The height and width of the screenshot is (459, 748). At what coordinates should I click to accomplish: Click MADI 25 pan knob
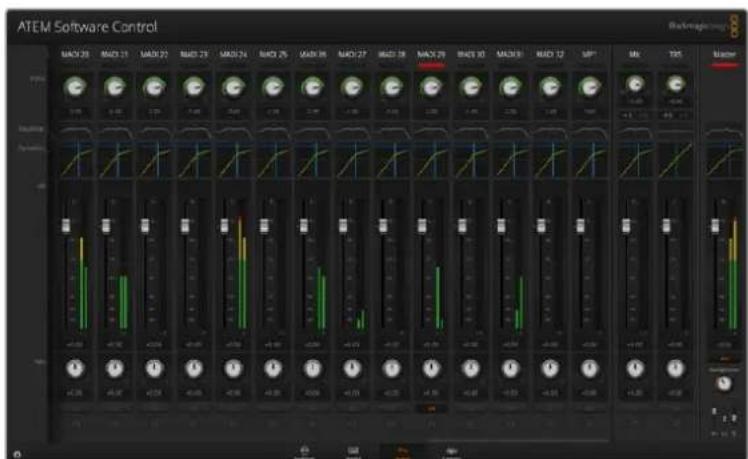click(273, 368)
